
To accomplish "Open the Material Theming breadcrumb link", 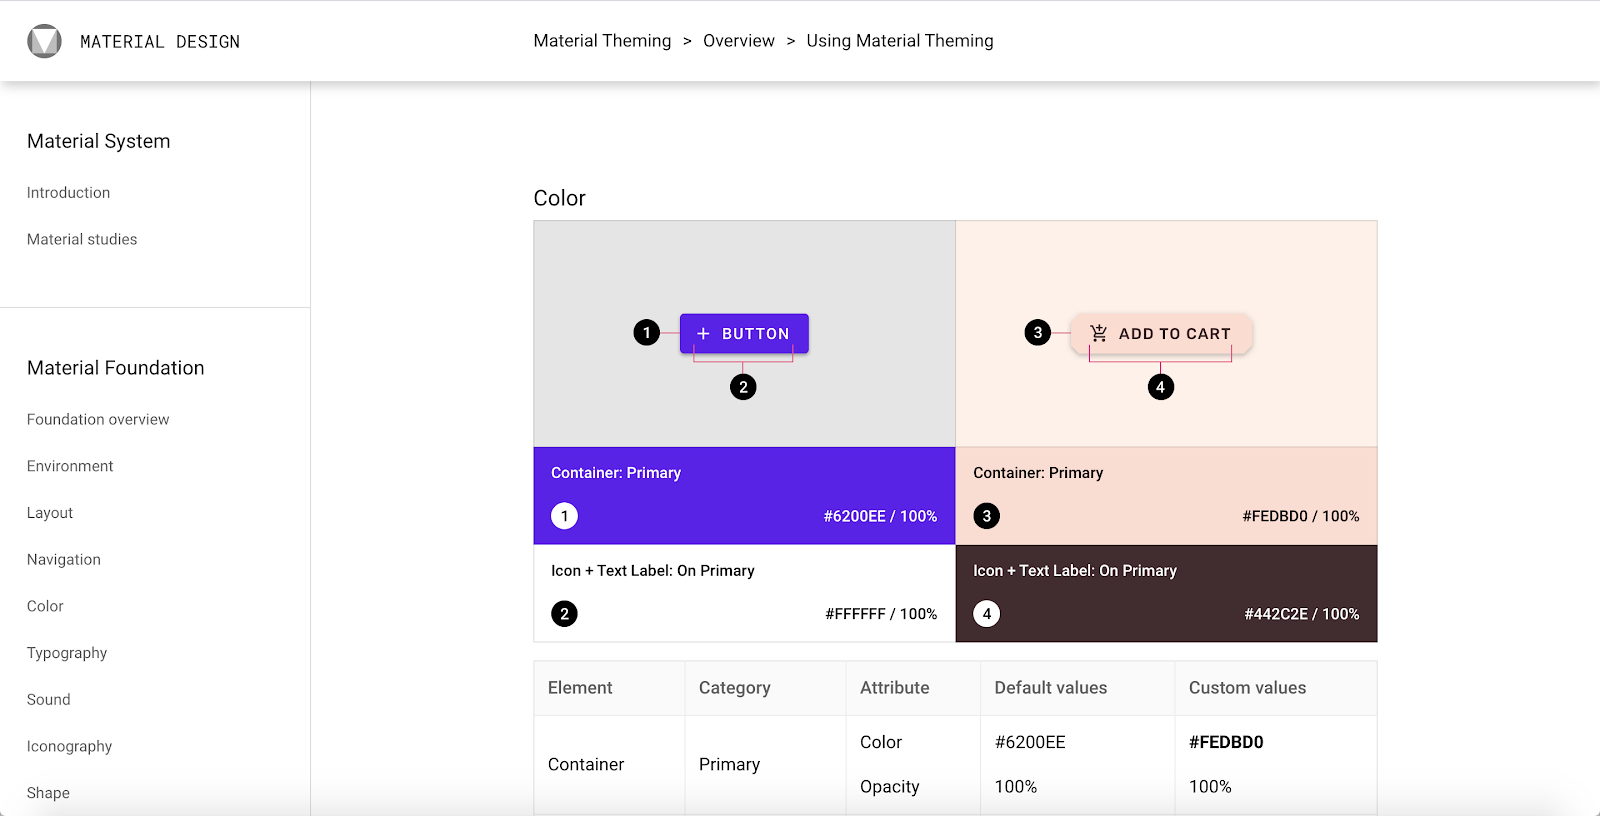I will pyautogui.click(x=602, y=41).
